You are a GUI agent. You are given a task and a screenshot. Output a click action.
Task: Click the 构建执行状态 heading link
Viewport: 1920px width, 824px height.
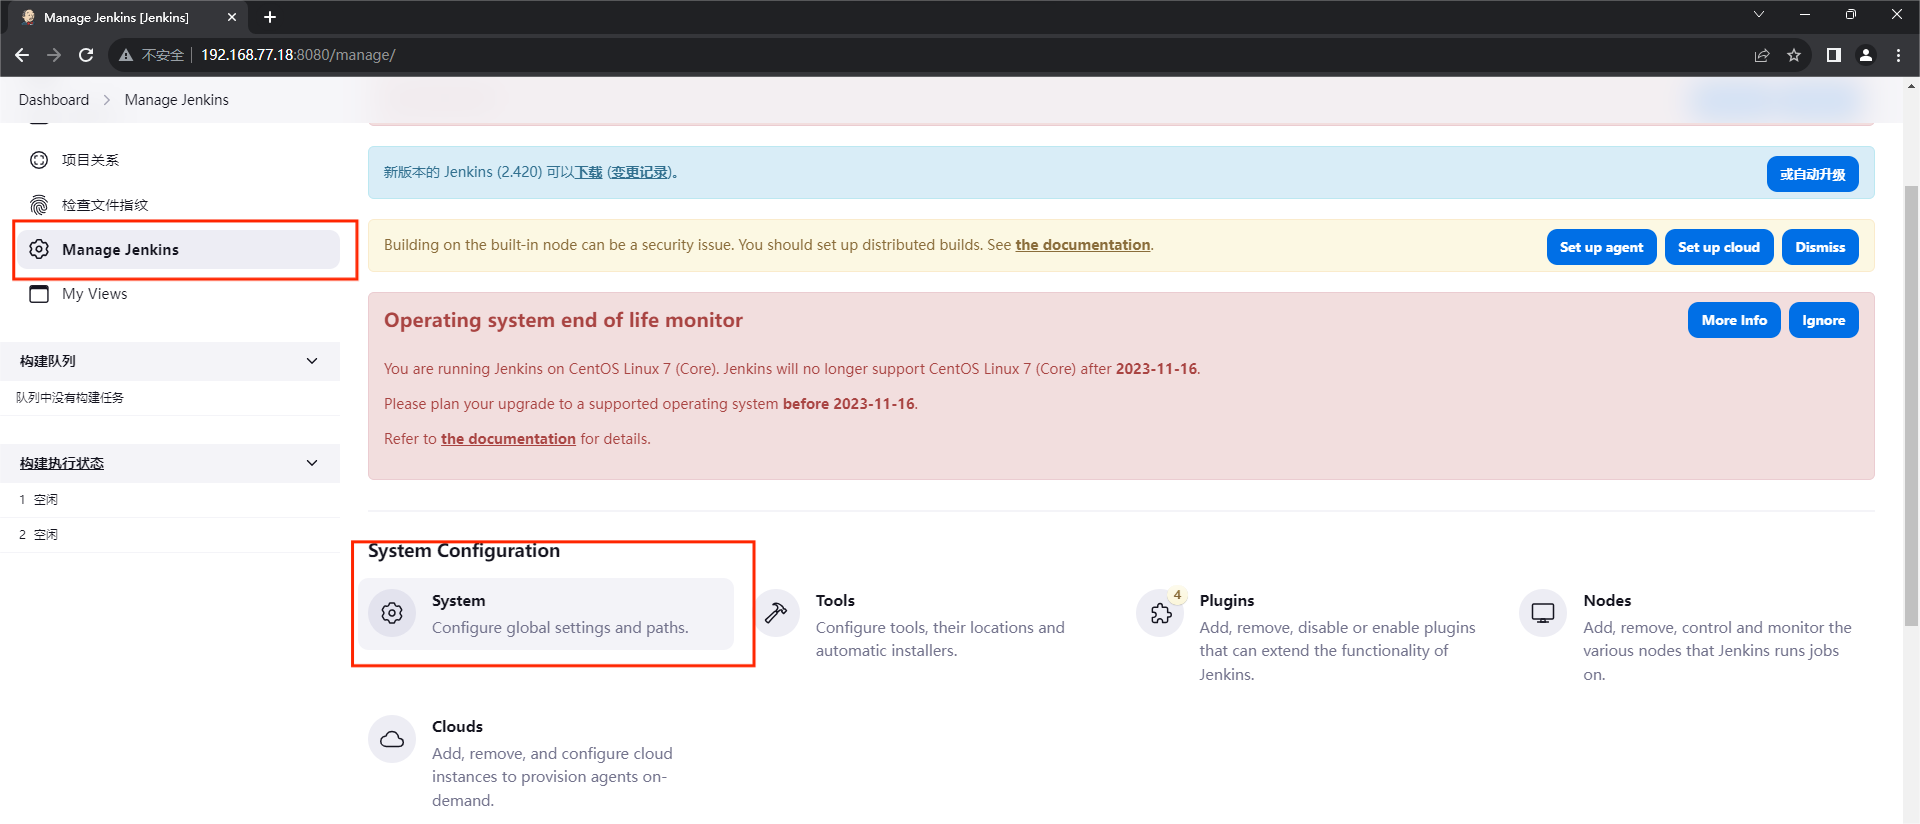(62, 463)
